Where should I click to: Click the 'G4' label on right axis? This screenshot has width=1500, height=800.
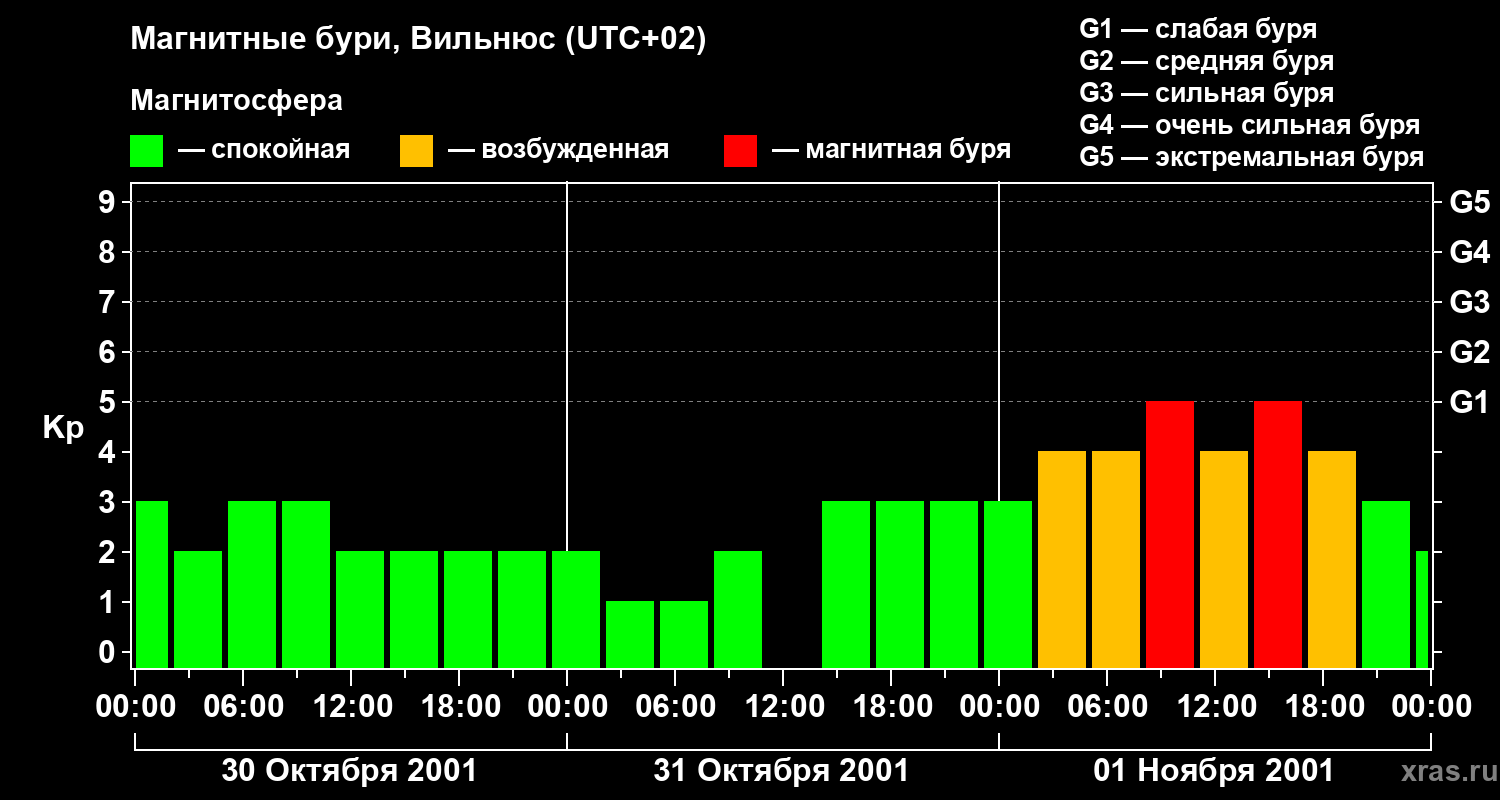click(x=1469, y=253)
